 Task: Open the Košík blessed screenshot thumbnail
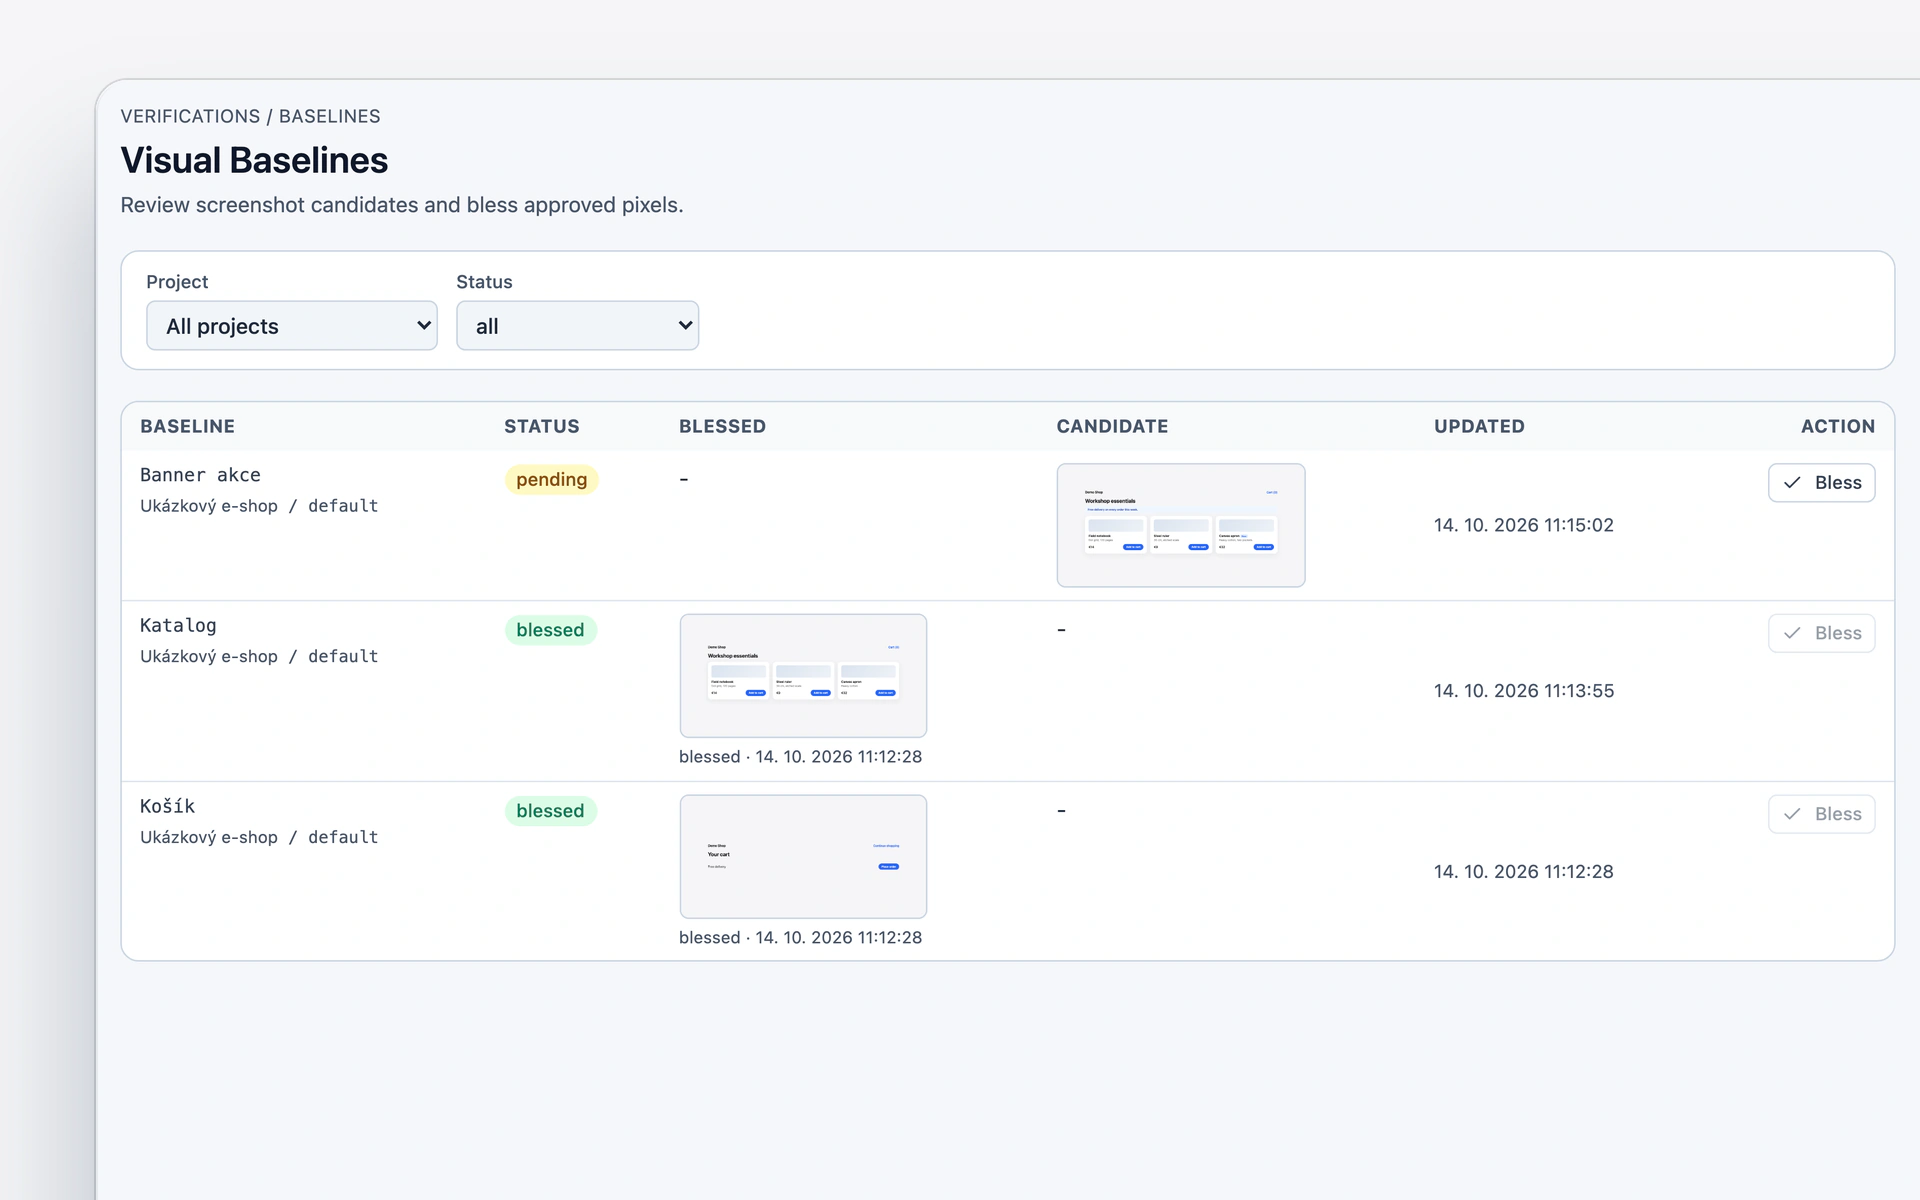(803, 857)
